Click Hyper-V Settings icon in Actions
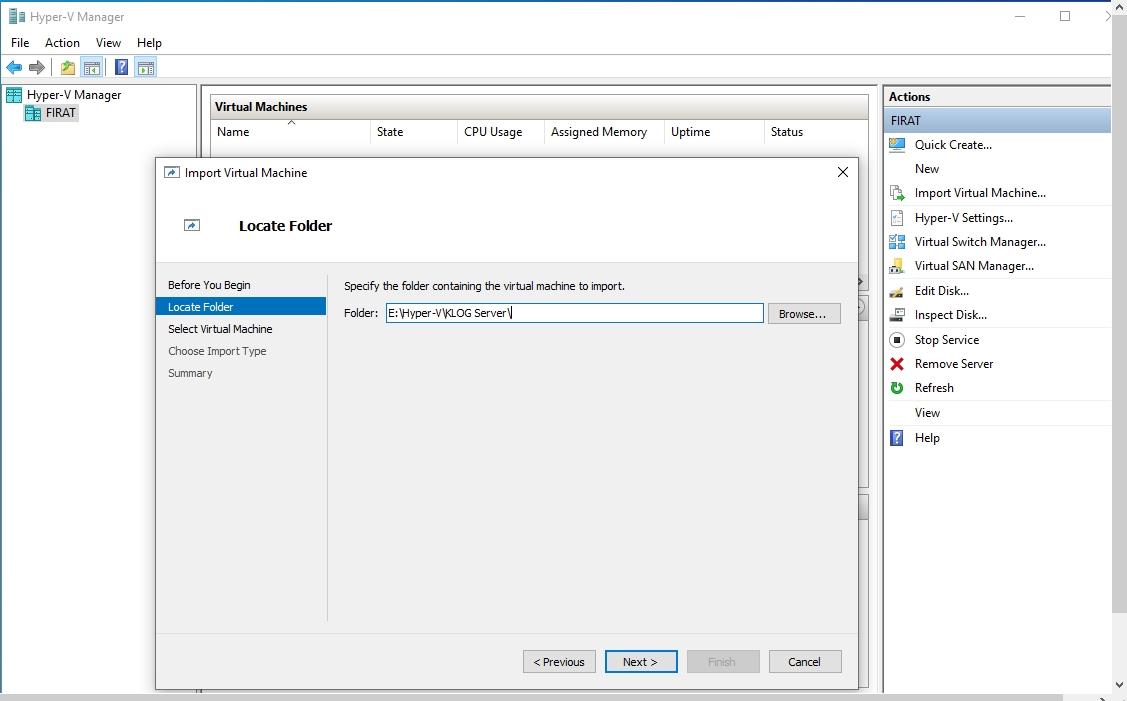Image resolution: width=1127 pixels, height=701 pixels. pyautogui.click(x=897, y=218)
